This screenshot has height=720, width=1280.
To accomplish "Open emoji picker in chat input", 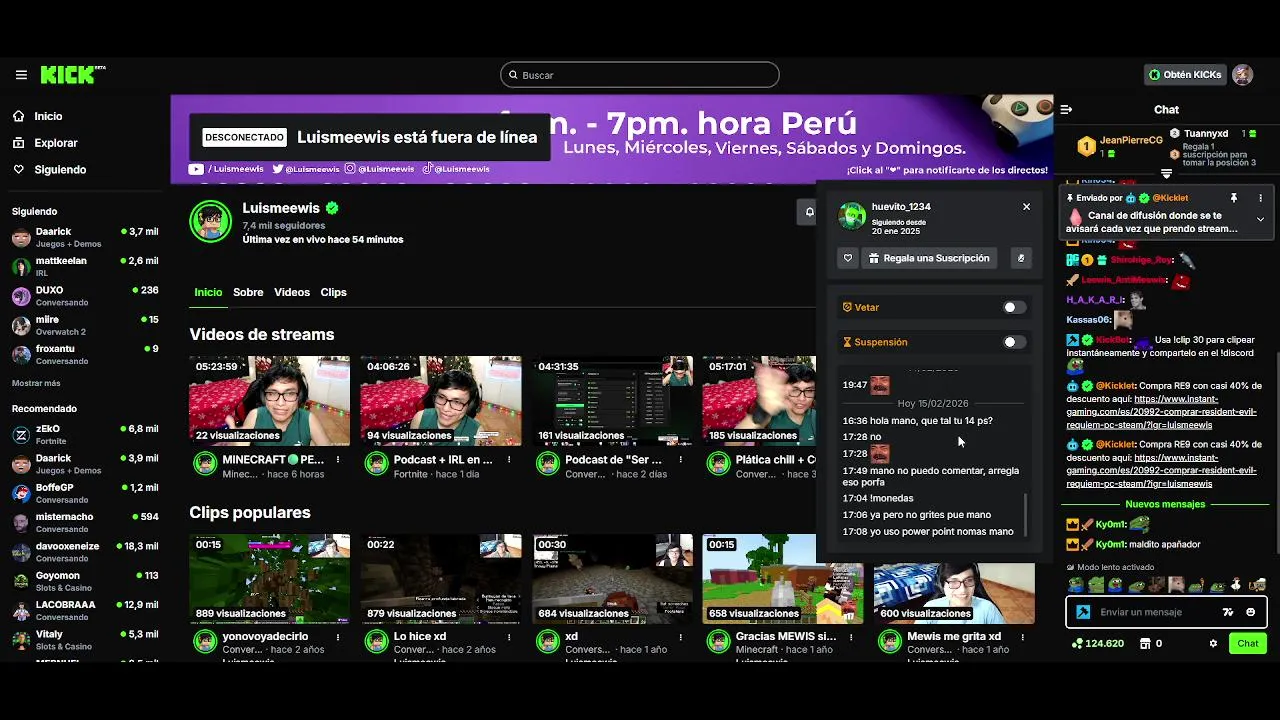I will pos(1251,612).
